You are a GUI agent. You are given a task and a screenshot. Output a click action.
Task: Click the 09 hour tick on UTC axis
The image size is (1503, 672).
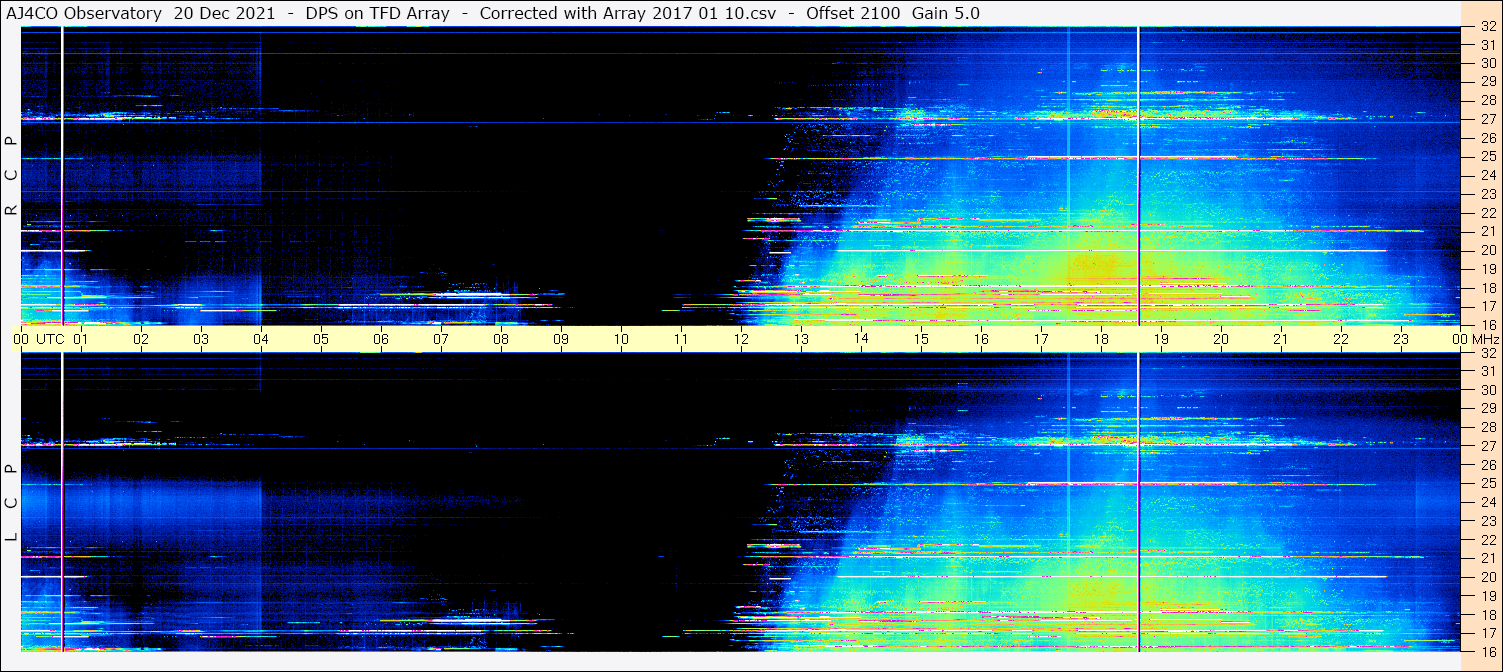click(x=561, y=339)
